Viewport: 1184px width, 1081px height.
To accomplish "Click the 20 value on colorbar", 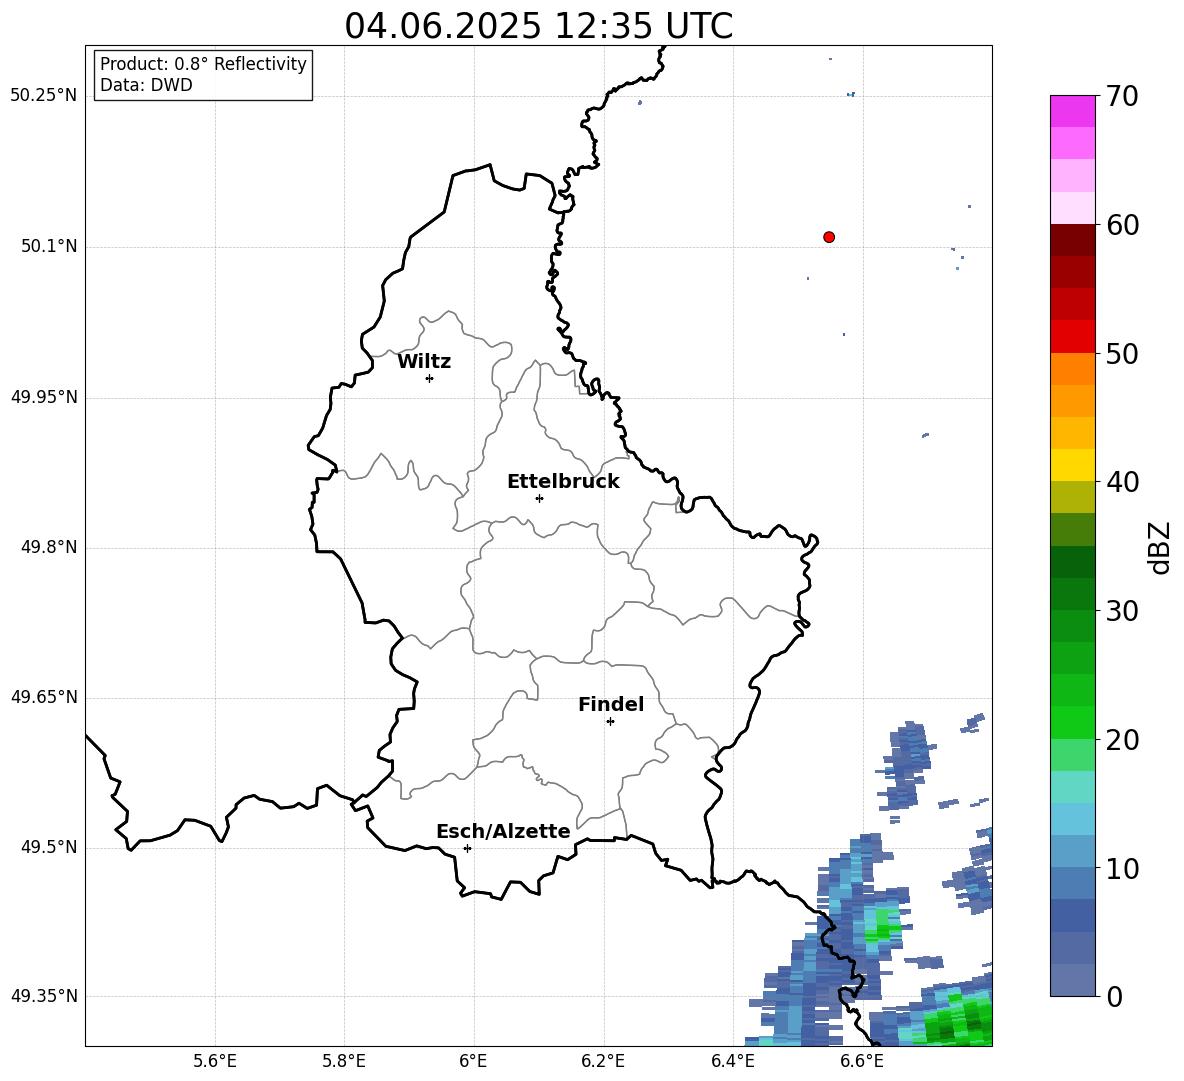I will click(1123, 740).
